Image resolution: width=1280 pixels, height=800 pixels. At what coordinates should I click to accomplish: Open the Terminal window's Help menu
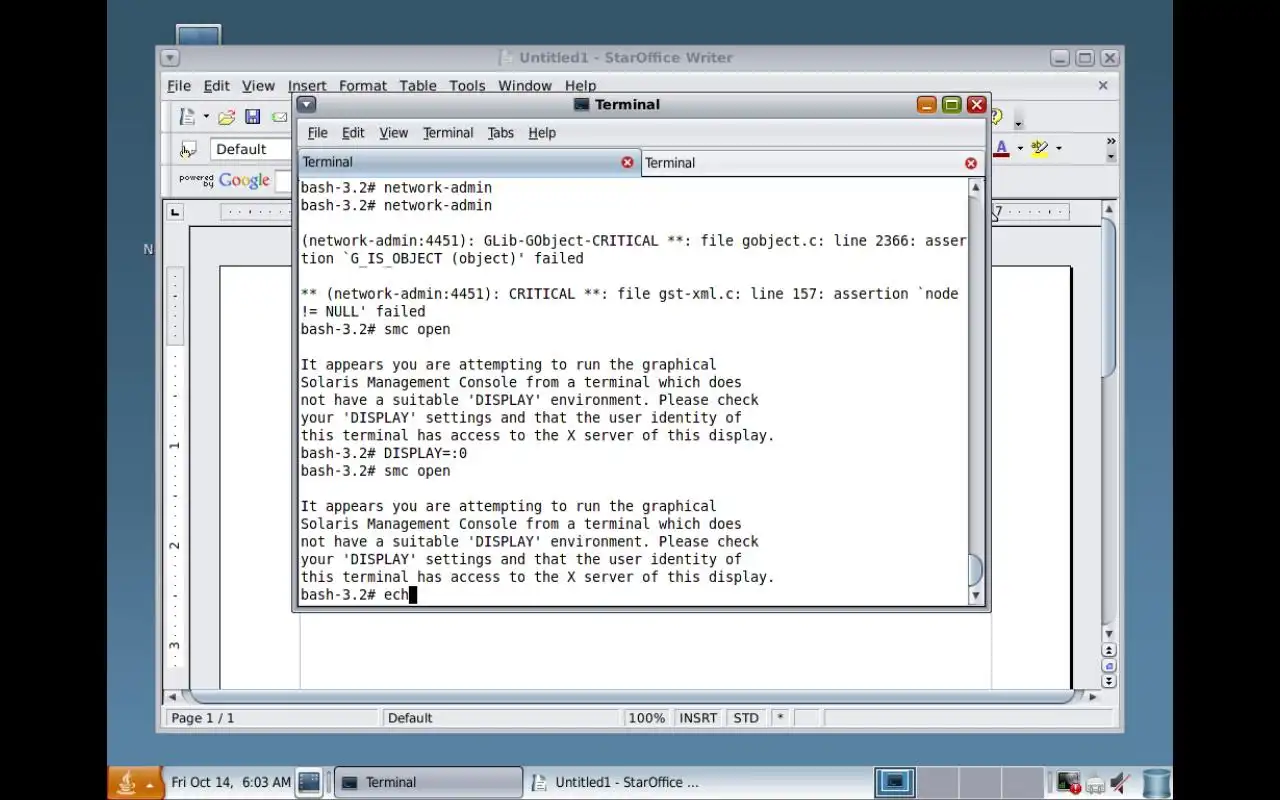pos(542,133)
